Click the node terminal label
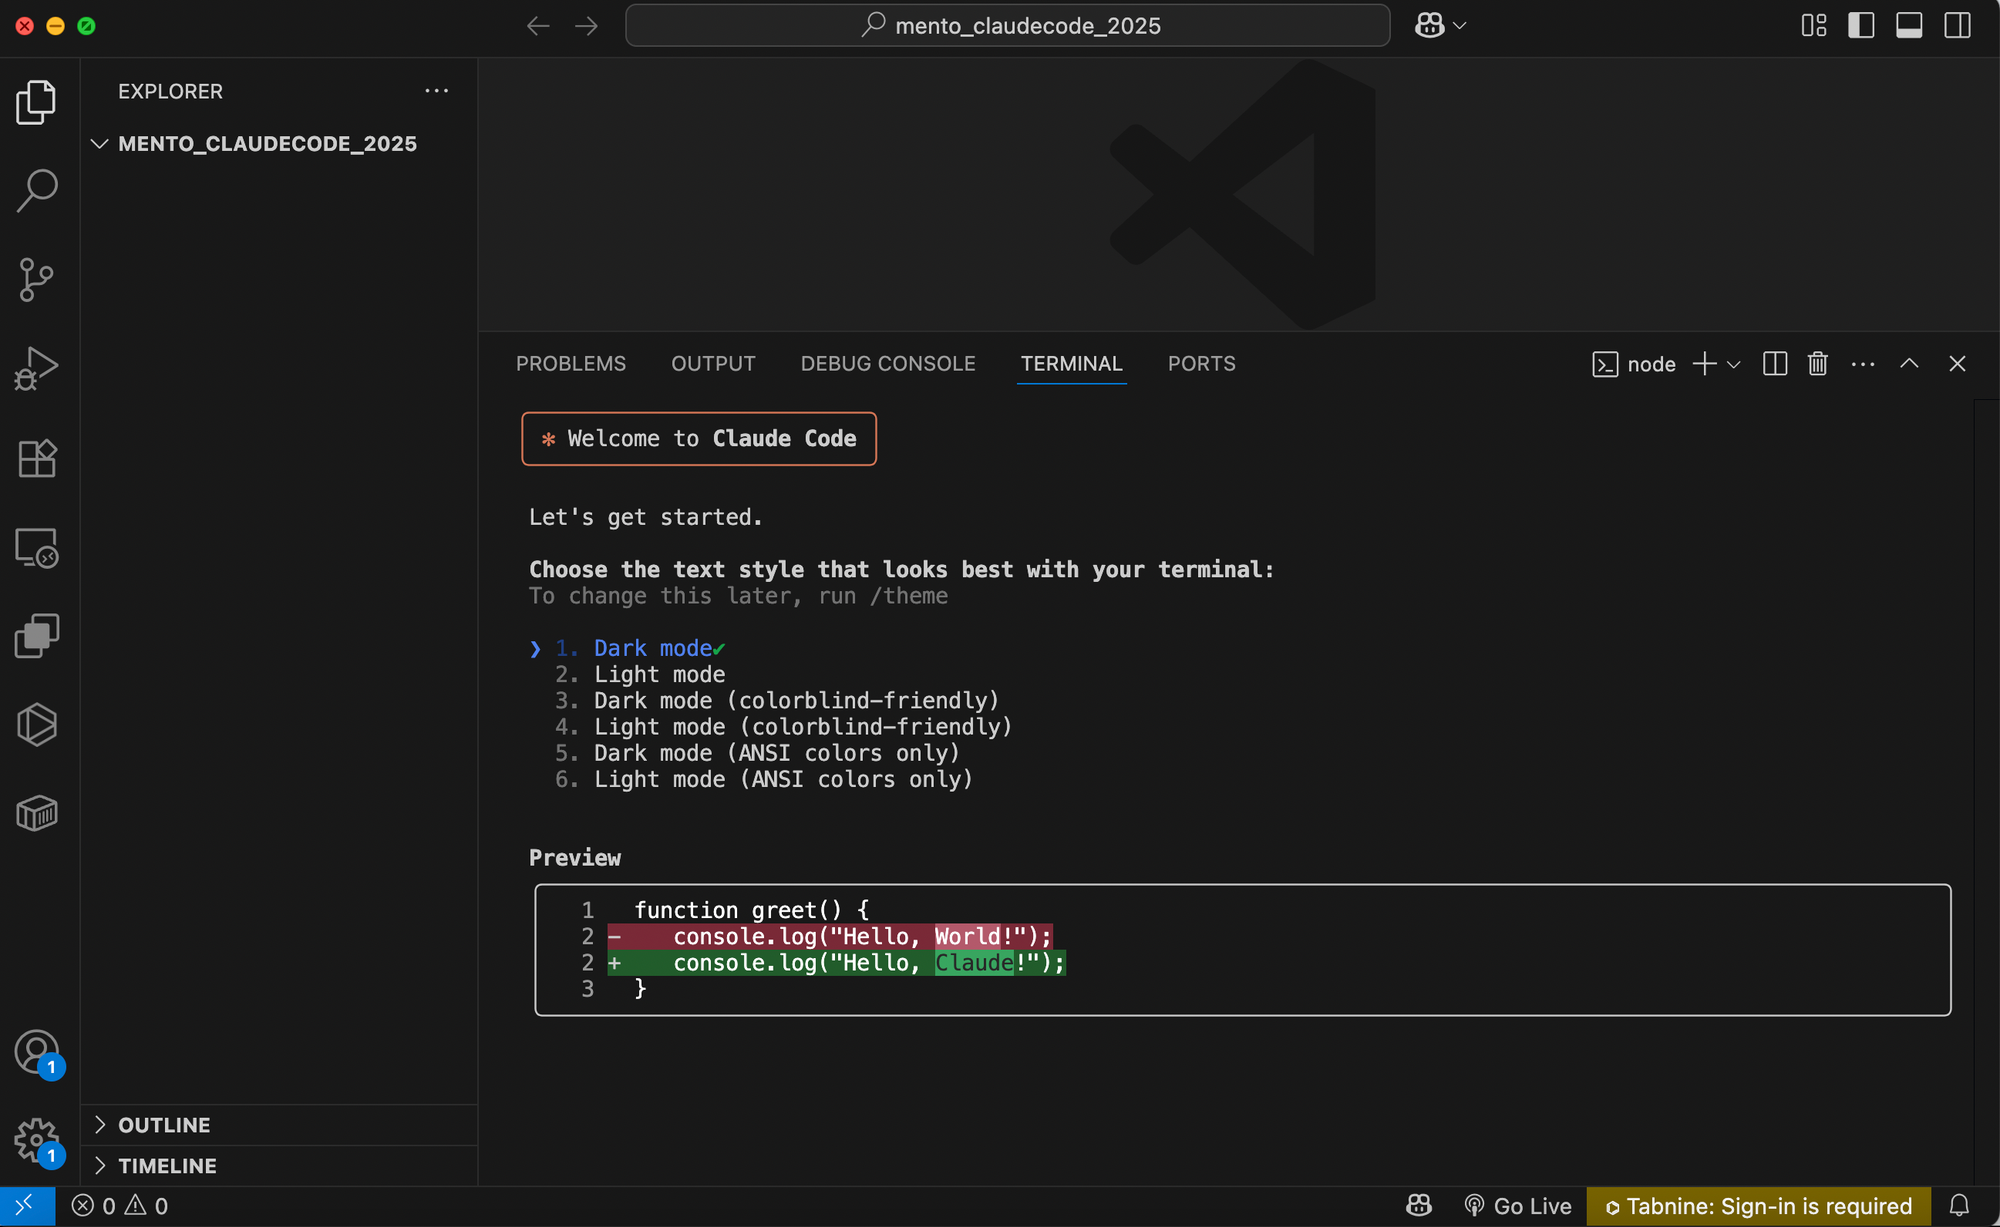 click(x=1634, y=365)
